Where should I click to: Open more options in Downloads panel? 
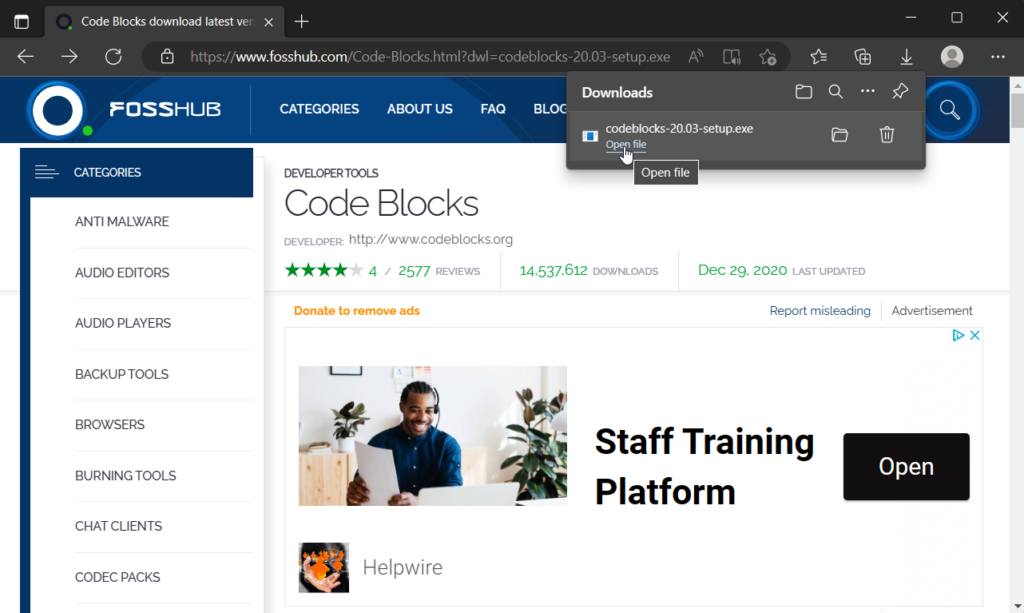pyautogui.click(x=867, y=91)
